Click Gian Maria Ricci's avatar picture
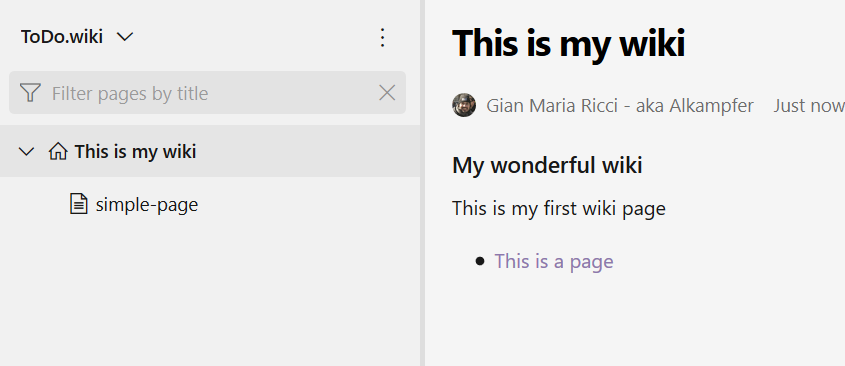This screenshot has width=845, height=366. (x=464, y=105)
